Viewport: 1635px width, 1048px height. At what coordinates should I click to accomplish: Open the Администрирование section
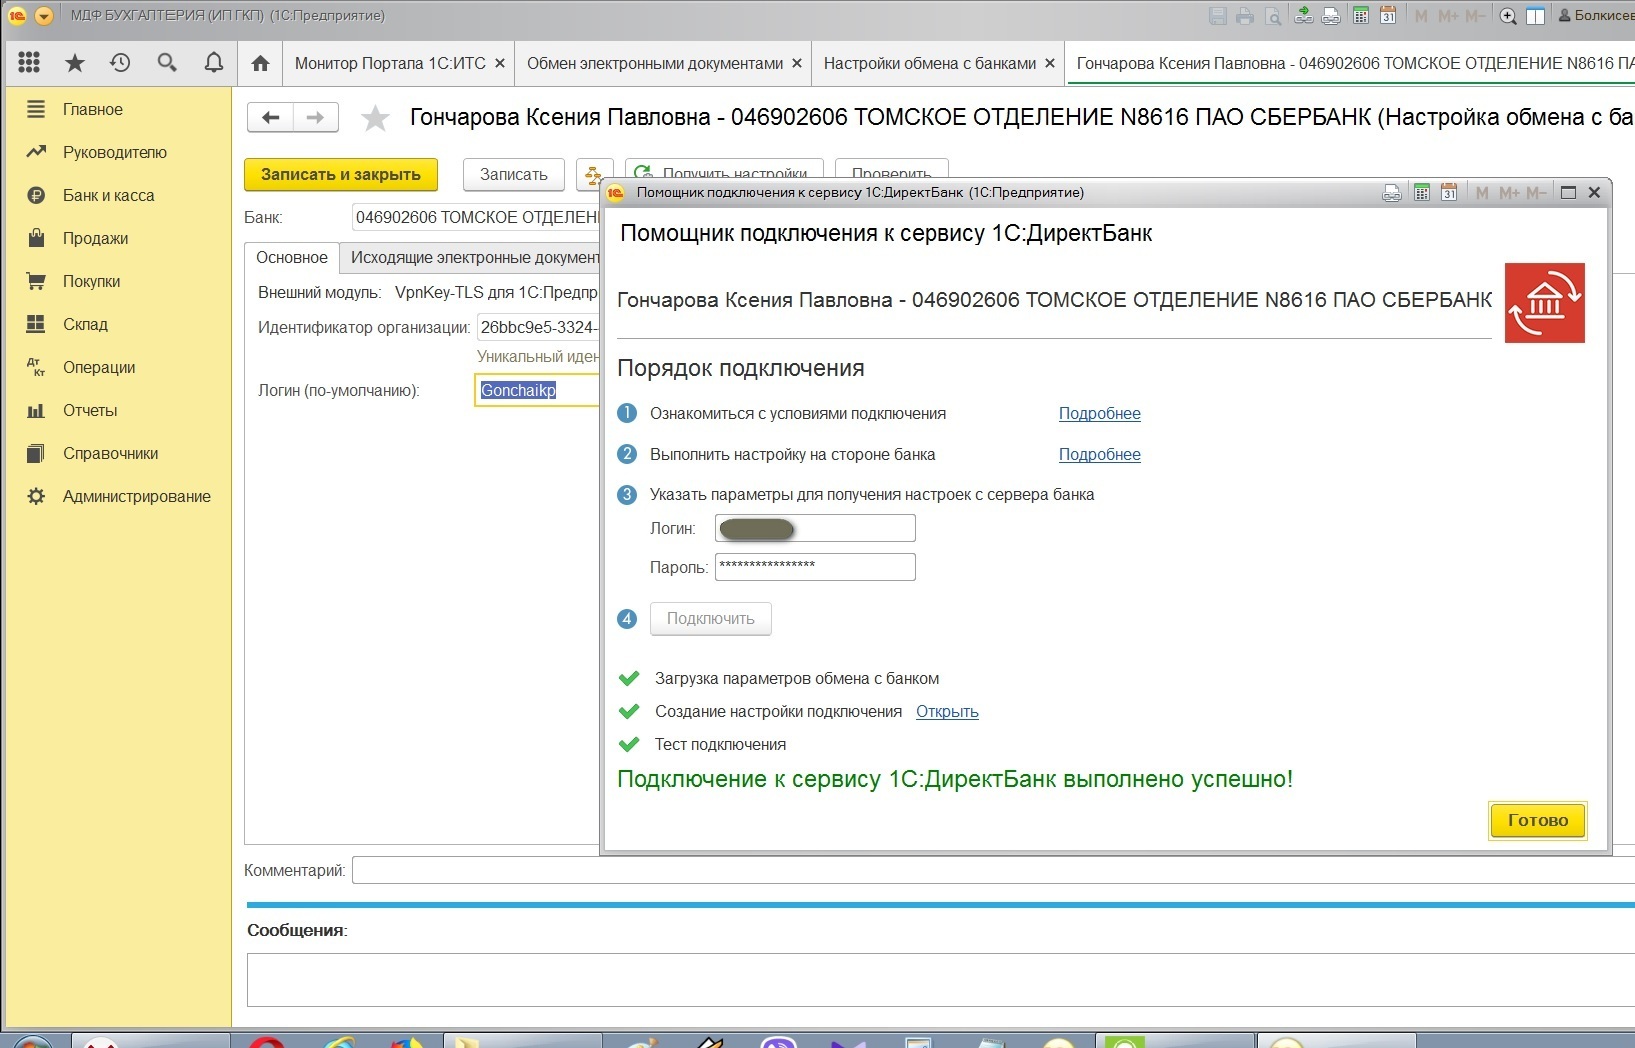(136, 496)
